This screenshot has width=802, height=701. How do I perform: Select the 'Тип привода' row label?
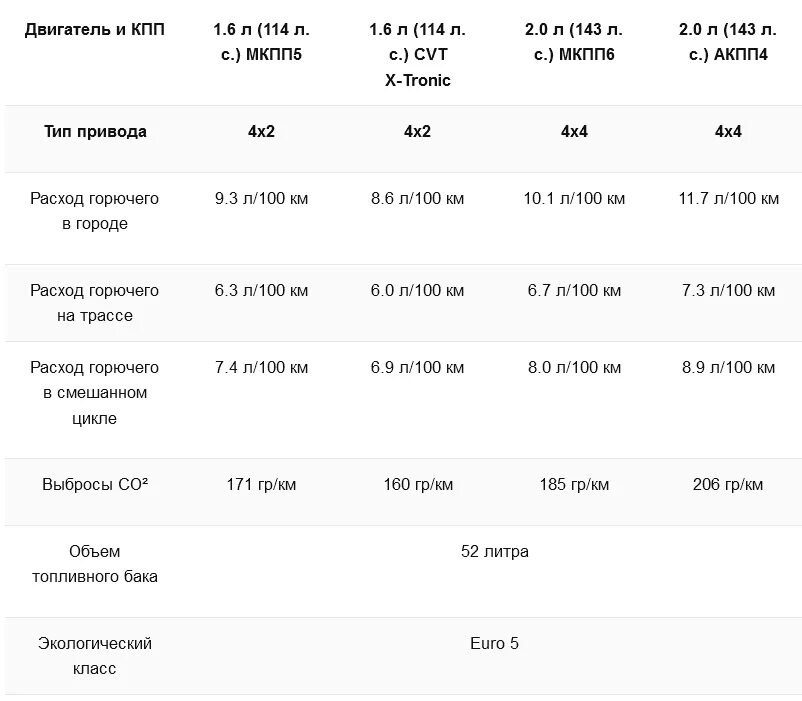point(94,132)
